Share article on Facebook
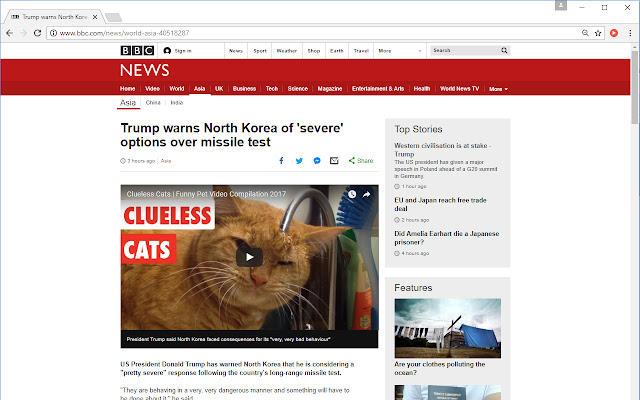The image size is (640, 400). (281, 161)
